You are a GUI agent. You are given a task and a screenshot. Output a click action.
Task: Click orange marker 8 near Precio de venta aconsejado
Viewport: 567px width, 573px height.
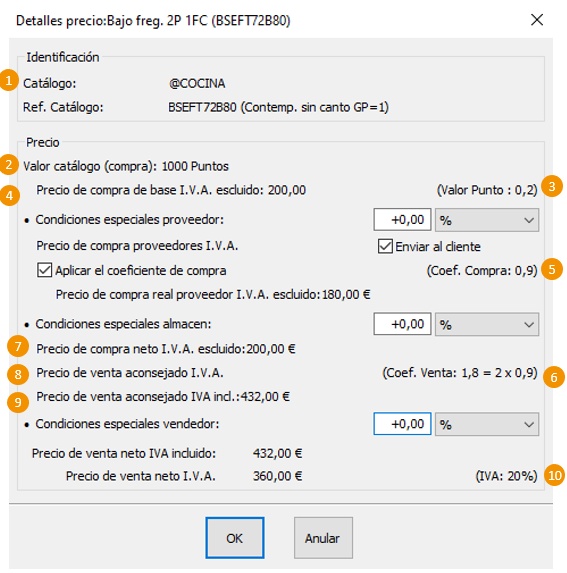pos(18,374)
